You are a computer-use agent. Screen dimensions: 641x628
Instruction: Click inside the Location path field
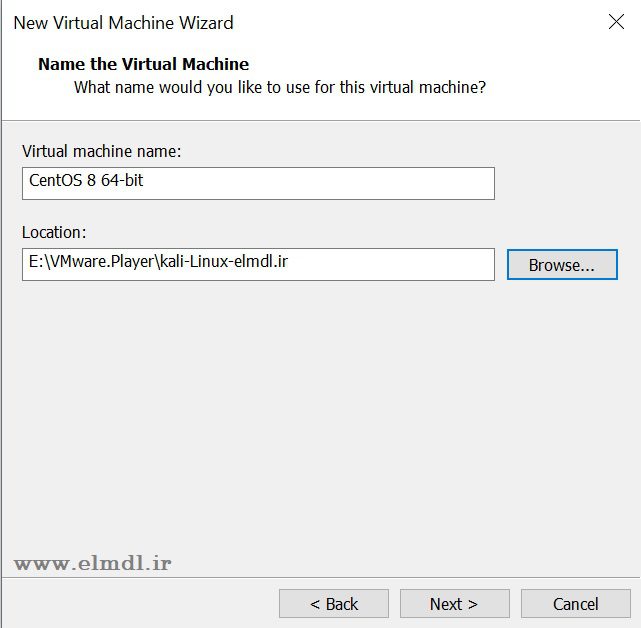pos(258,264)
